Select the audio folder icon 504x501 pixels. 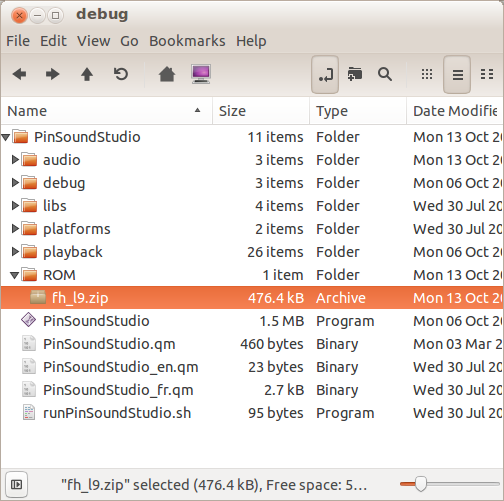click(29, 160)
